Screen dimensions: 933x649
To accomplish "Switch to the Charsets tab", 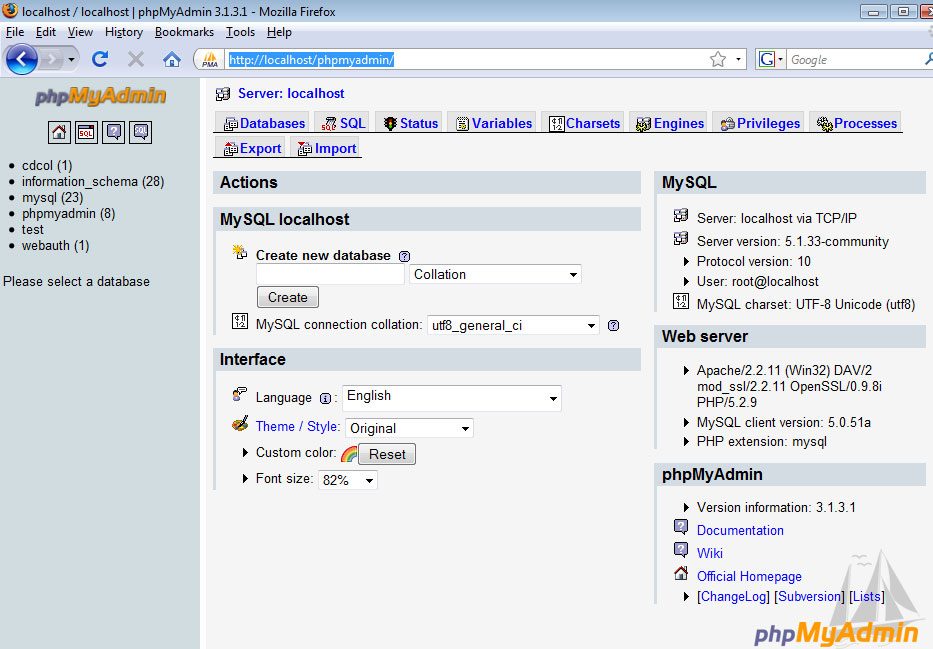I will (x=584, y=123).
